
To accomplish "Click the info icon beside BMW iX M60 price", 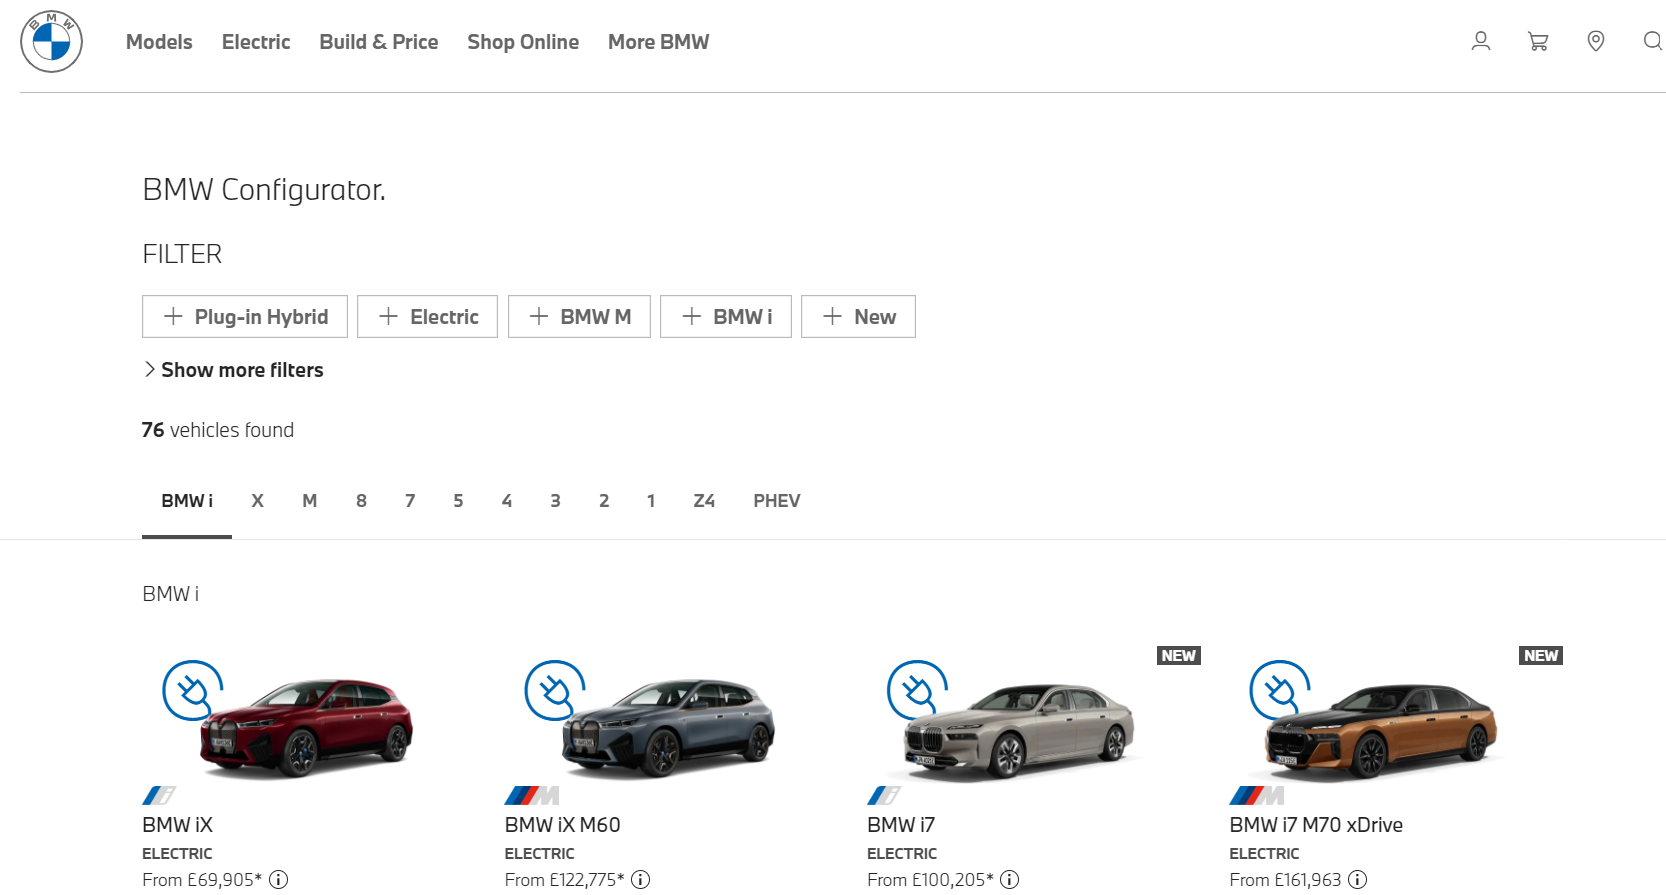I will click(x=641, y=880).
